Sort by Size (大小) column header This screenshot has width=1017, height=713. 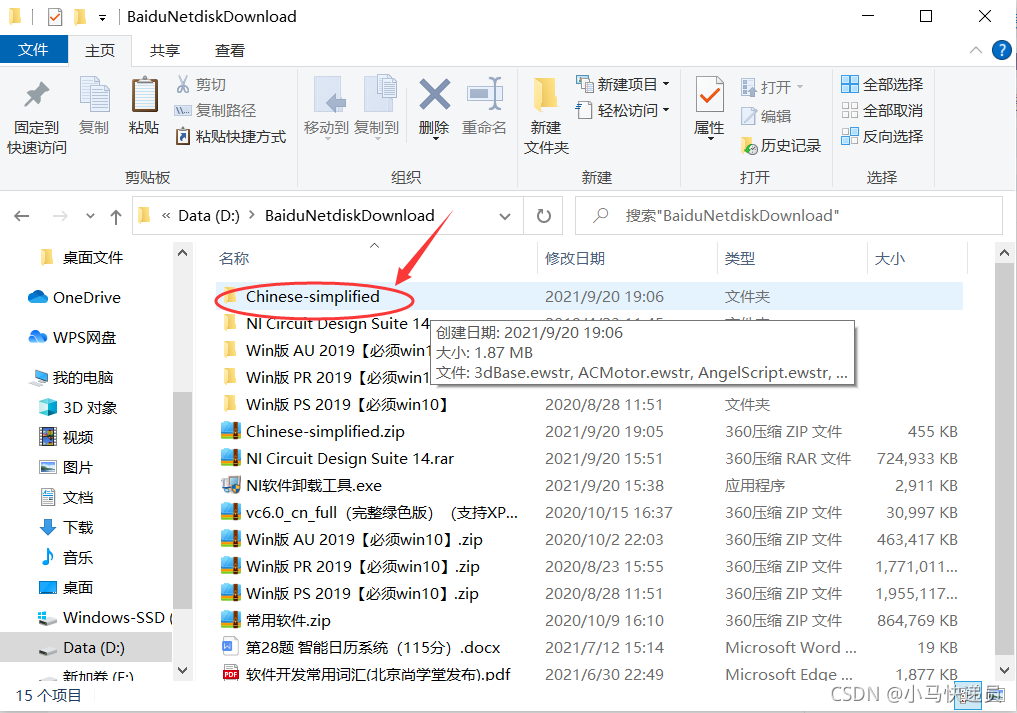[890, 258]
